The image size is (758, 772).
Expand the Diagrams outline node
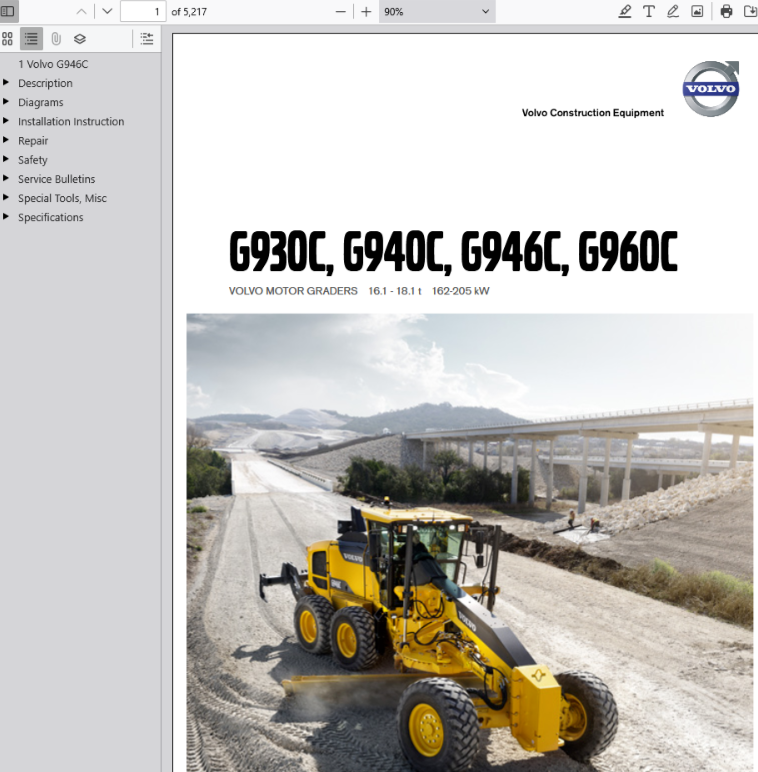pos(6,101)
